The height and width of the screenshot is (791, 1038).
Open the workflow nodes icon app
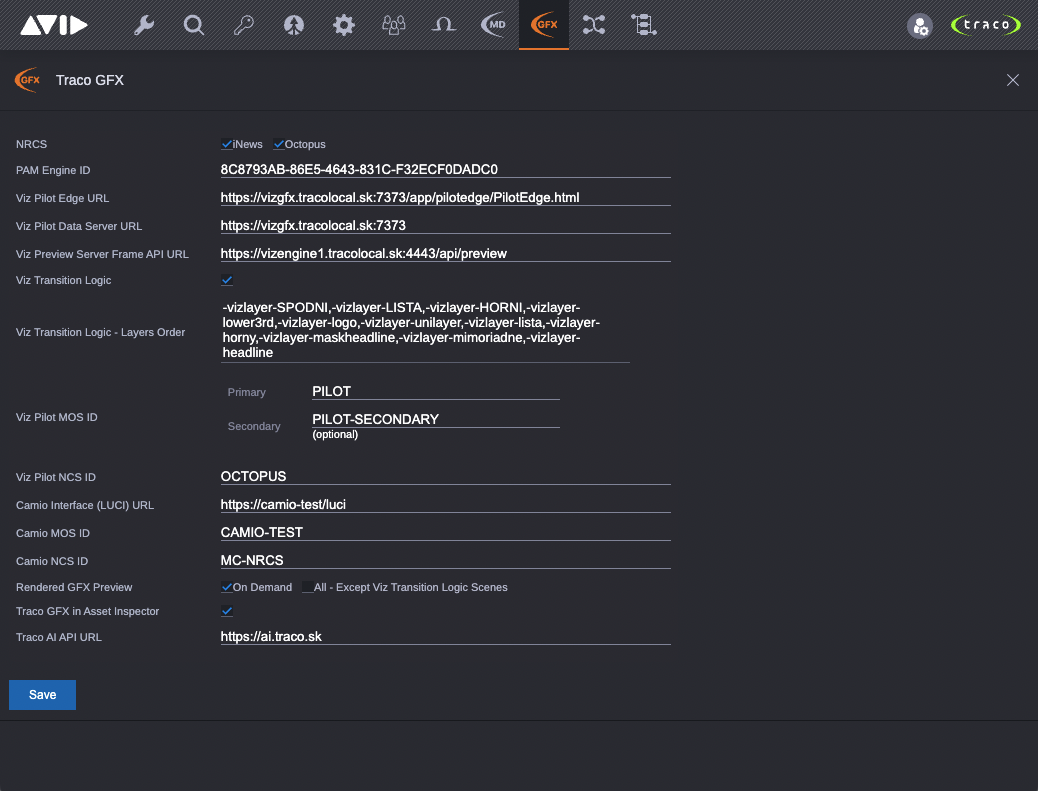(594, 25)
